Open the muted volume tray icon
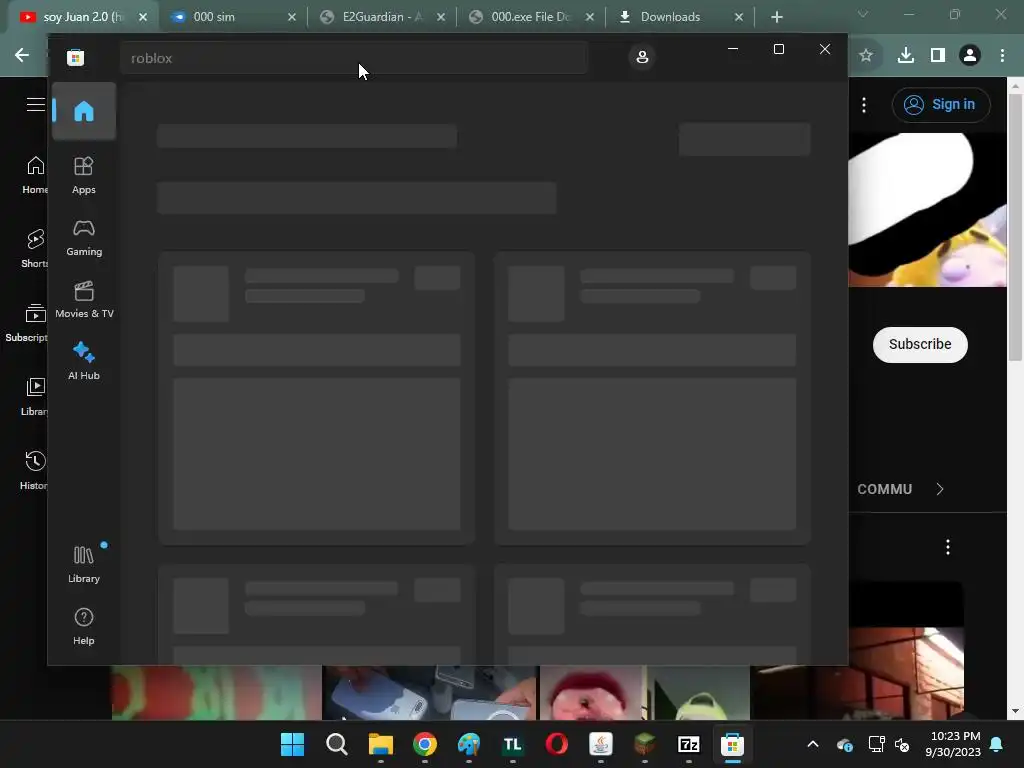Image resolution: width=1024 pixels, height=768 pixels. tap(902, 744)
